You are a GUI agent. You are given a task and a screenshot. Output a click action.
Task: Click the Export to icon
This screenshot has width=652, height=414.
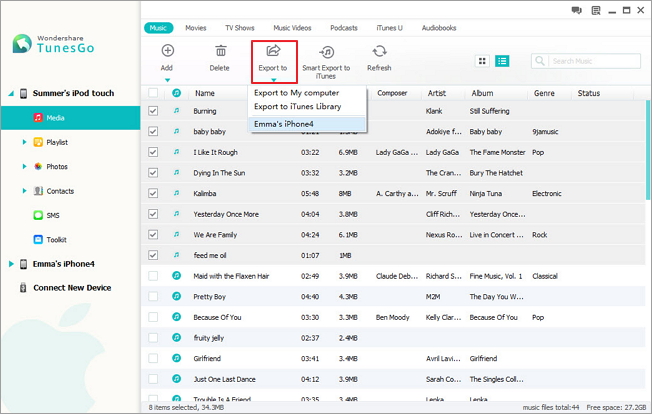pyautogui.click(x=273, y=51)
